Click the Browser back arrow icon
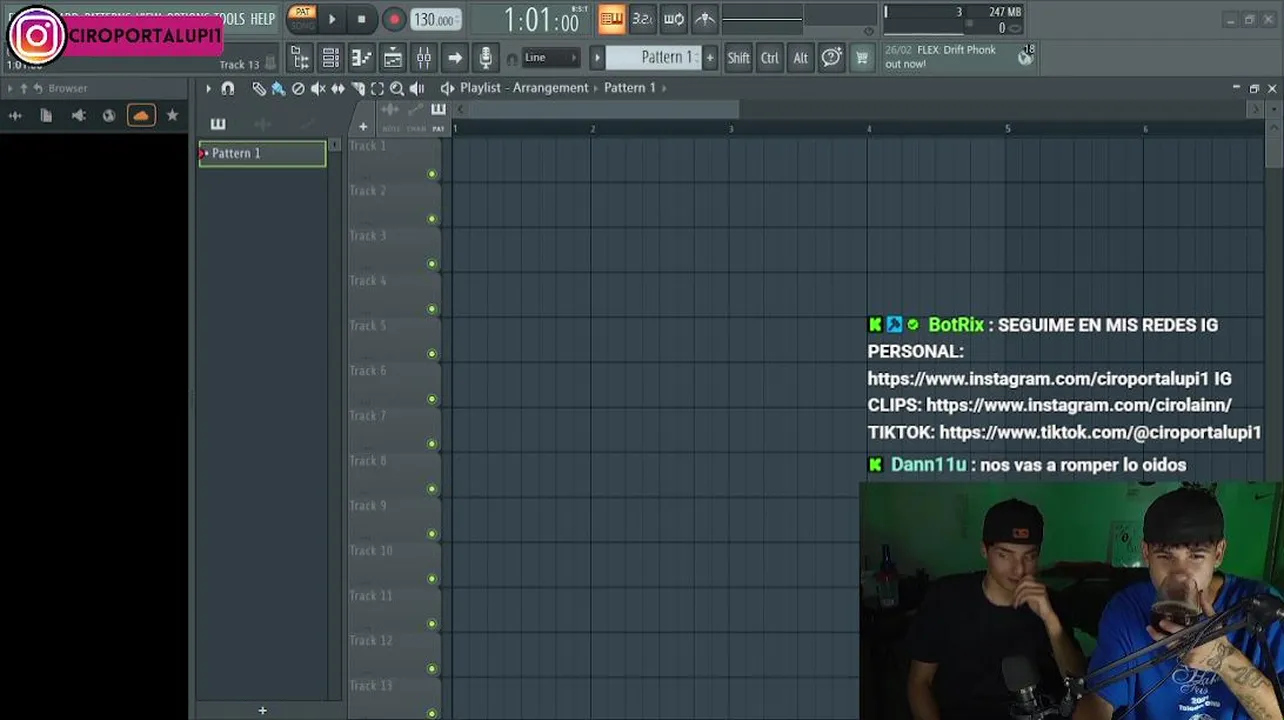 tap(37, 88)
